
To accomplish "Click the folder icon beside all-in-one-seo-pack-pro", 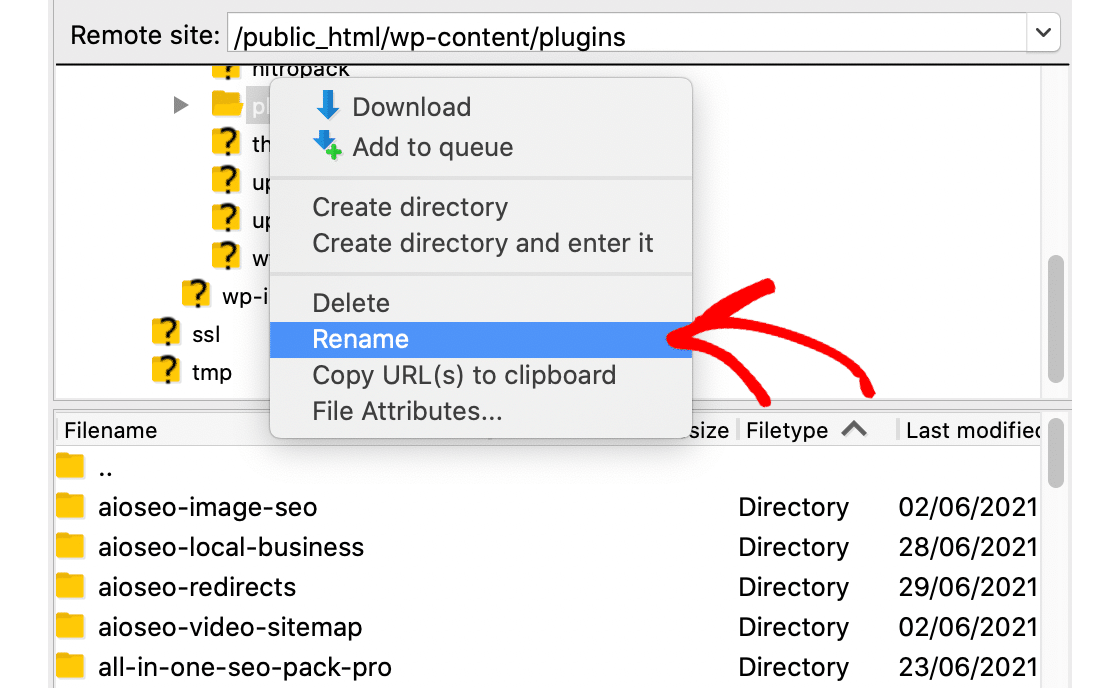I will [69, 666].
